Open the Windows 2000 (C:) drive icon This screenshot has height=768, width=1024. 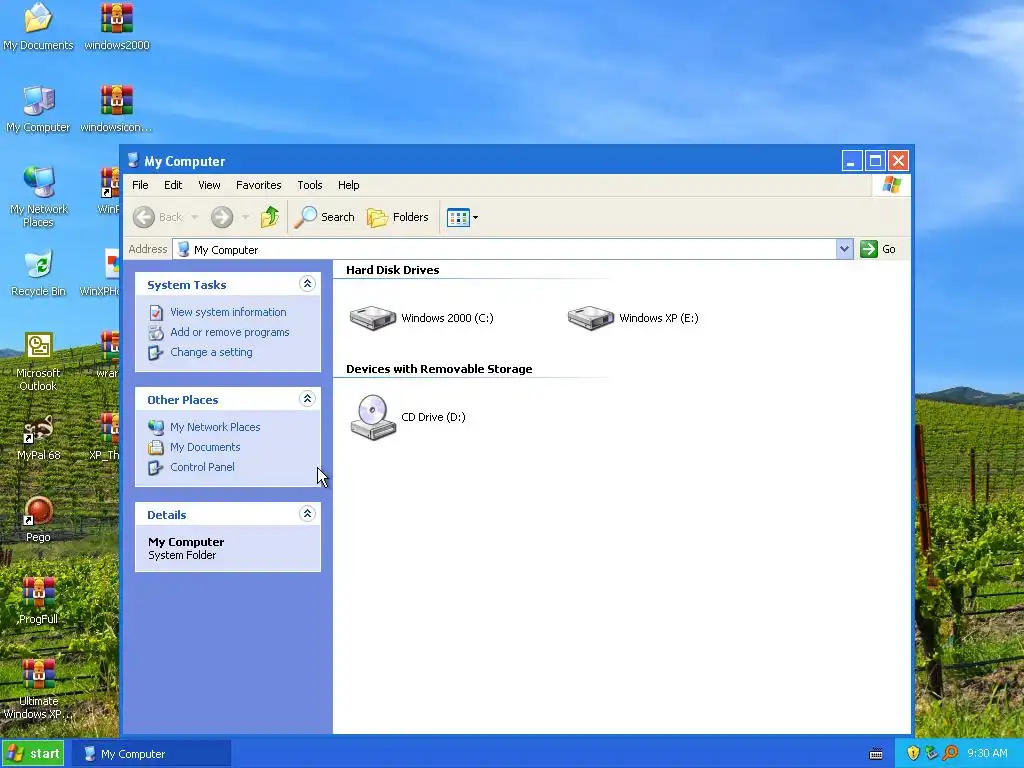point(373,318)
